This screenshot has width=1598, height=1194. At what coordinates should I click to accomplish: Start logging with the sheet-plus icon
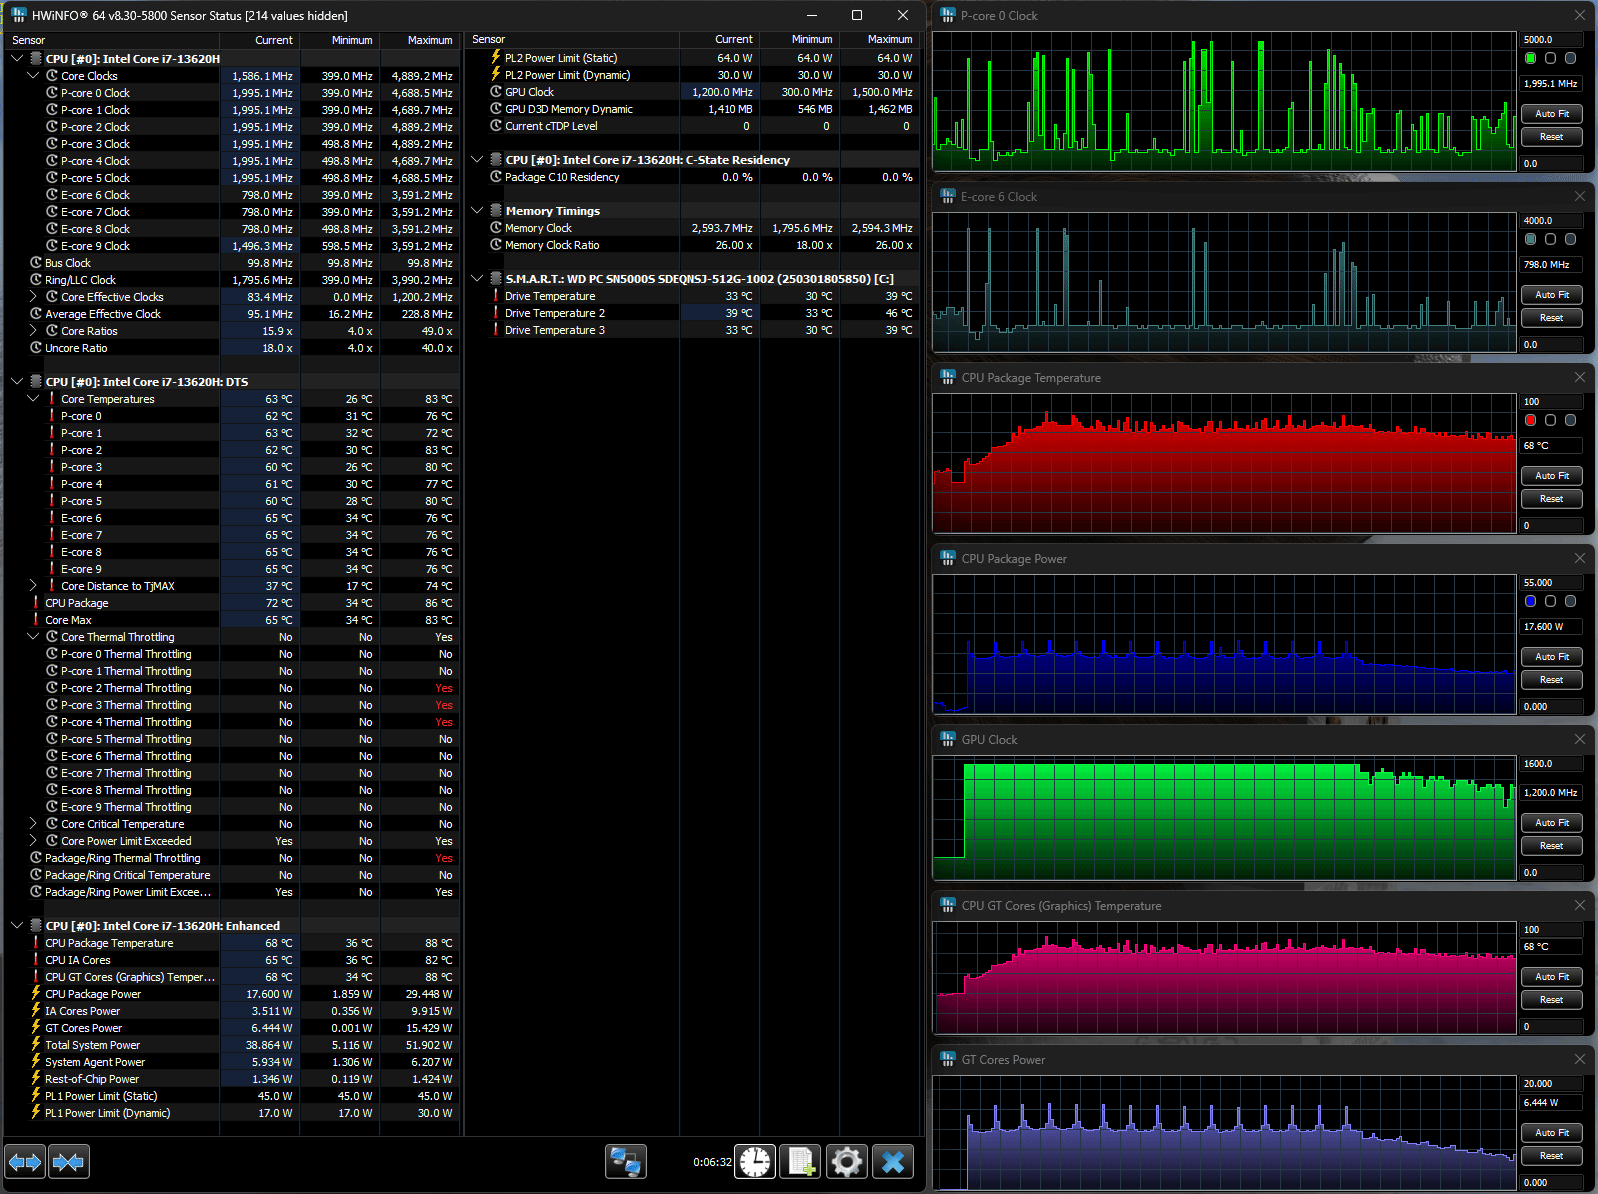coord(800,1162)
